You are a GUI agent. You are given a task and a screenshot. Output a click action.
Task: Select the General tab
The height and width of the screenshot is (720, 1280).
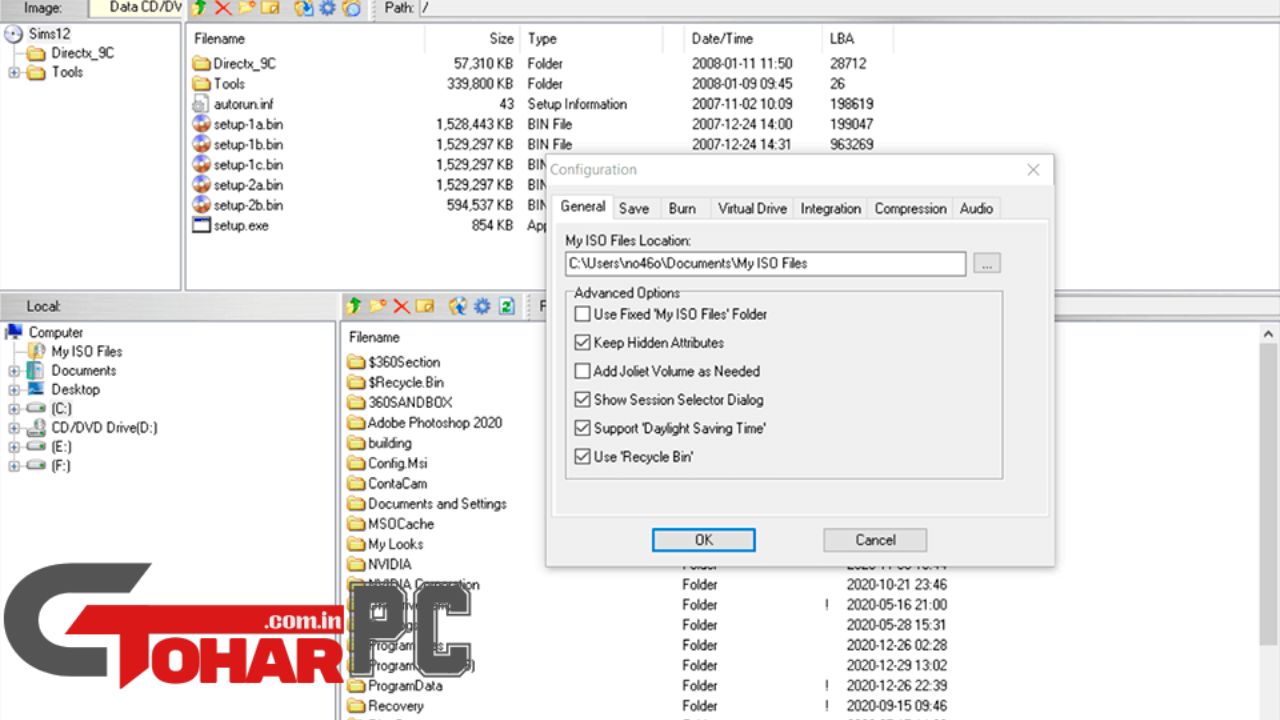pos(582,207)
